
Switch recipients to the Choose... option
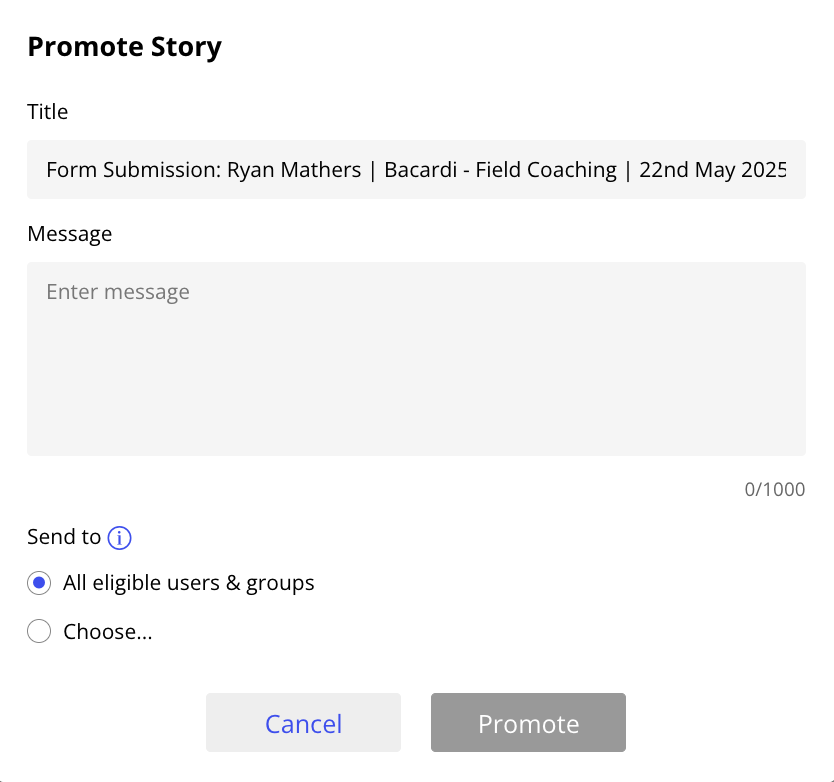38,631
